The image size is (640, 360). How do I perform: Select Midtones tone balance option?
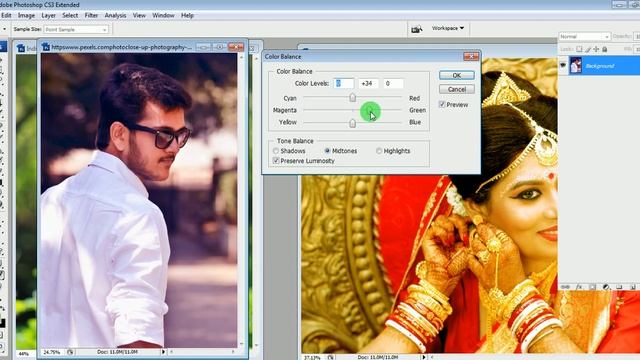coord(327,151)
